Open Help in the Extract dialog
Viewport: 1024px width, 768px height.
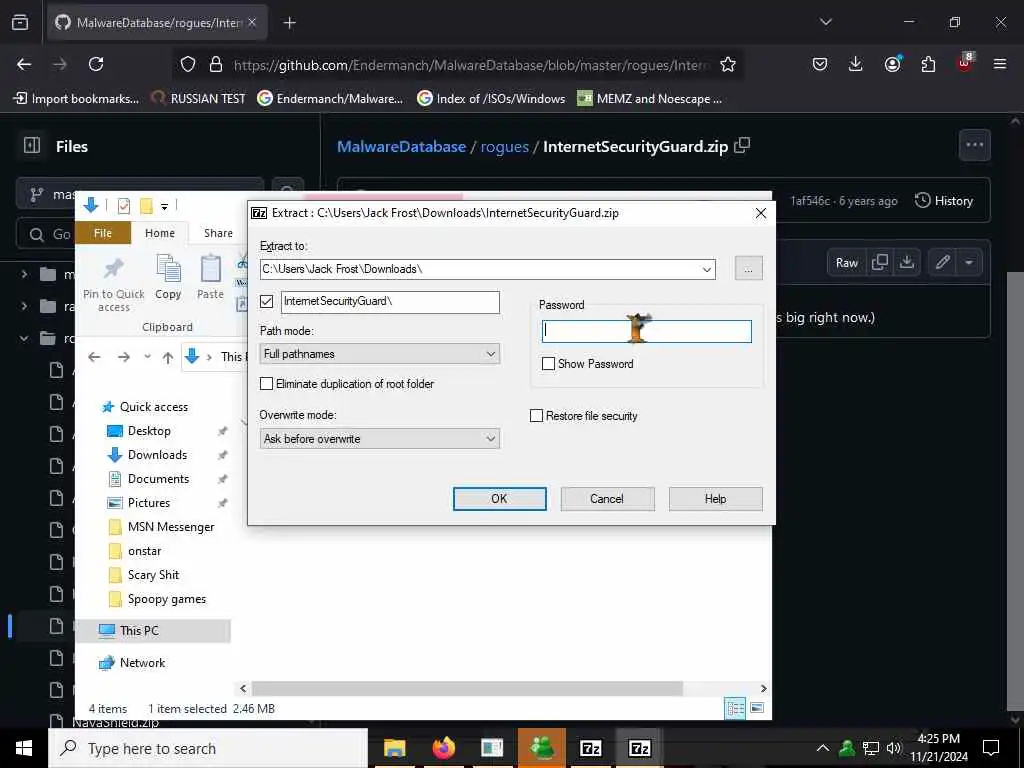[x=715, y=498]
